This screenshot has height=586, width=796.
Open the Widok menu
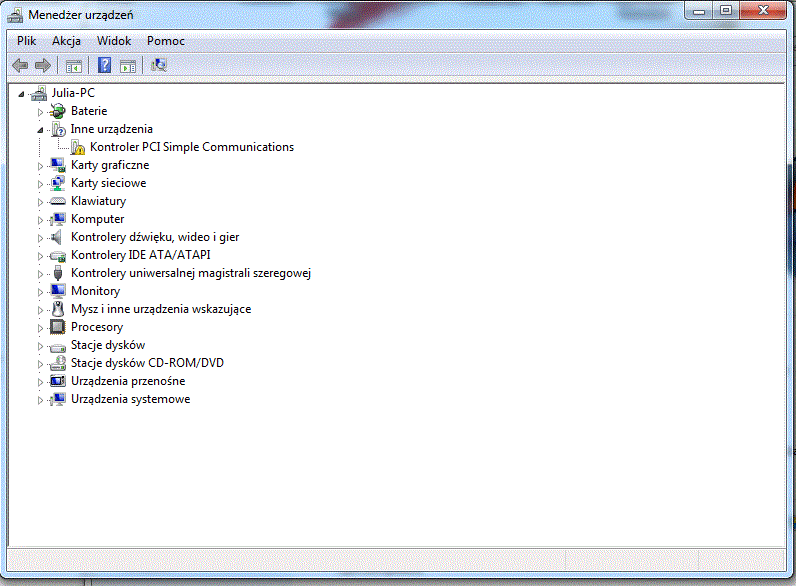point(114,41)
